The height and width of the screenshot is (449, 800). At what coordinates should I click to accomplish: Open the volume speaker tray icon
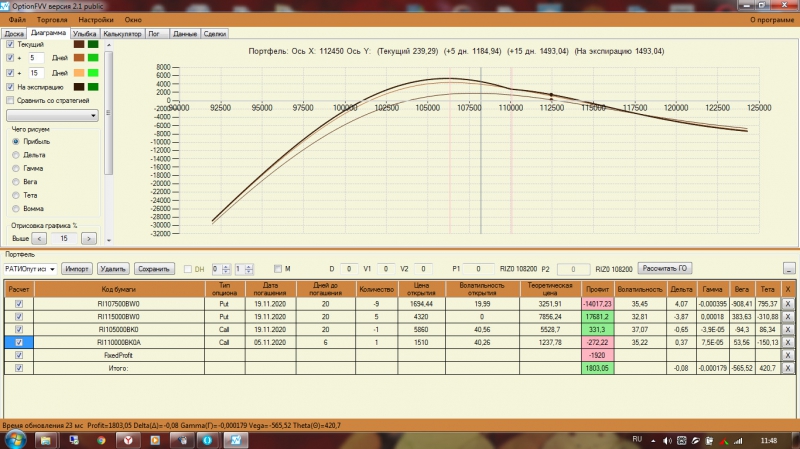[x=667, y=440]
